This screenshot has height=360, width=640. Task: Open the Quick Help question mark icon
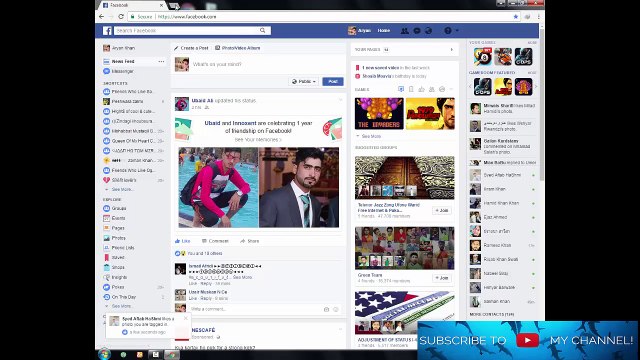coord(448,31)
